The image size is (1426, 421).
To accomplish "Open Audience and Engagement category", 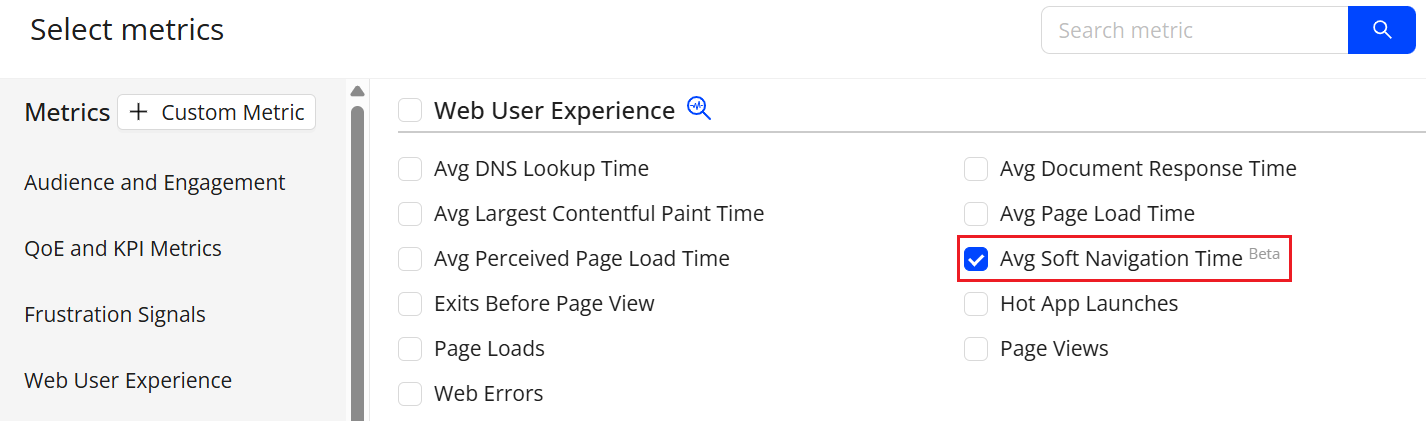I will [x=155, y=183].
